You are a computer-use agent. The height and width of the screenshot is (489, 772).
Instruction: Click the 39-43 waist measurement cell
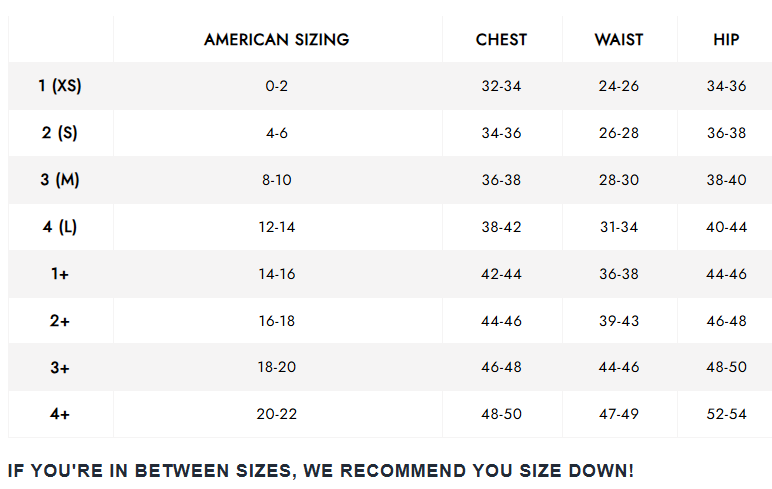pos(619,321)
